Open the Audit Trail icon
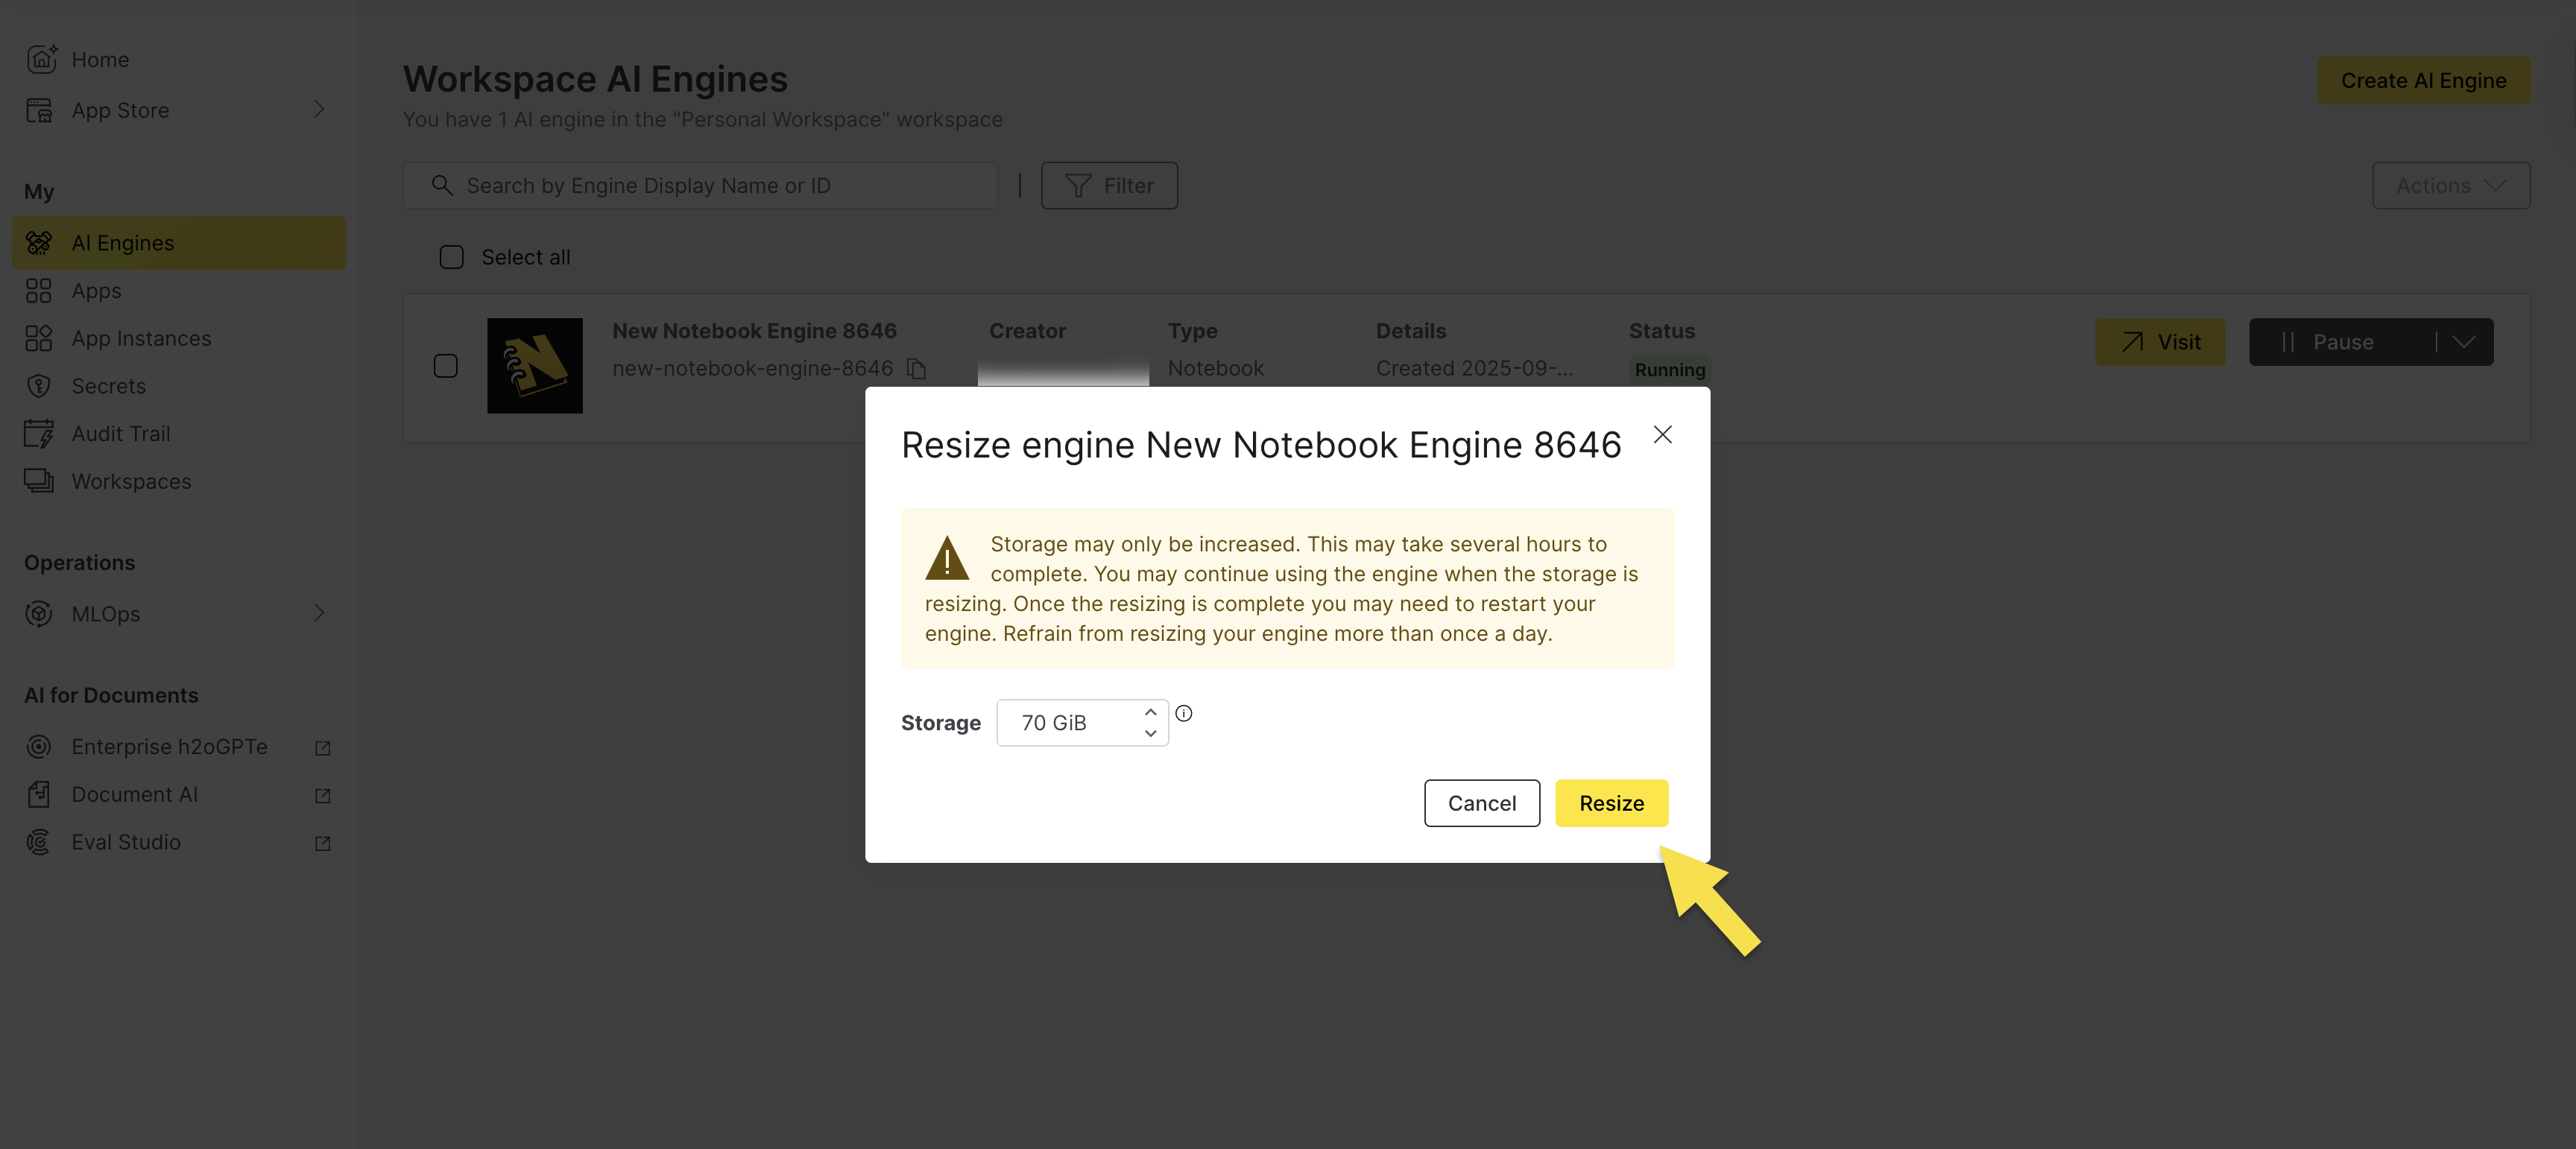The height and width of the screenshot is (1149, 2576). (39, 434)
